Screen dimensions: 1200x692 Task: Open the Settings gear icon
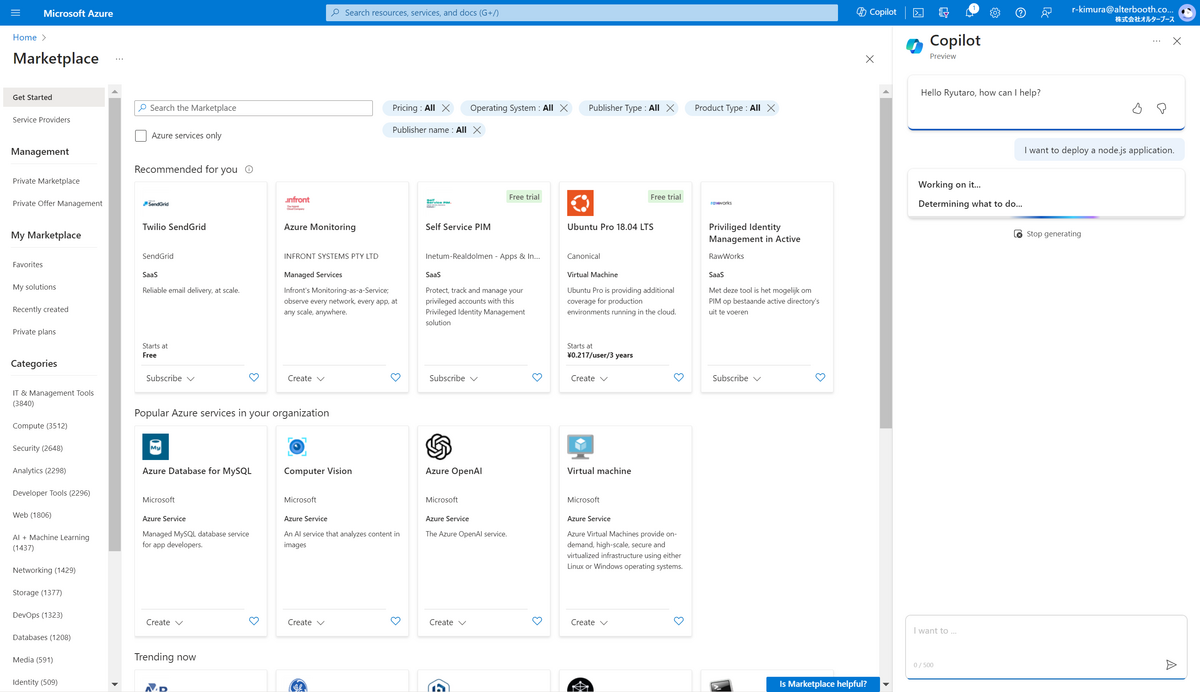point(995,13)
